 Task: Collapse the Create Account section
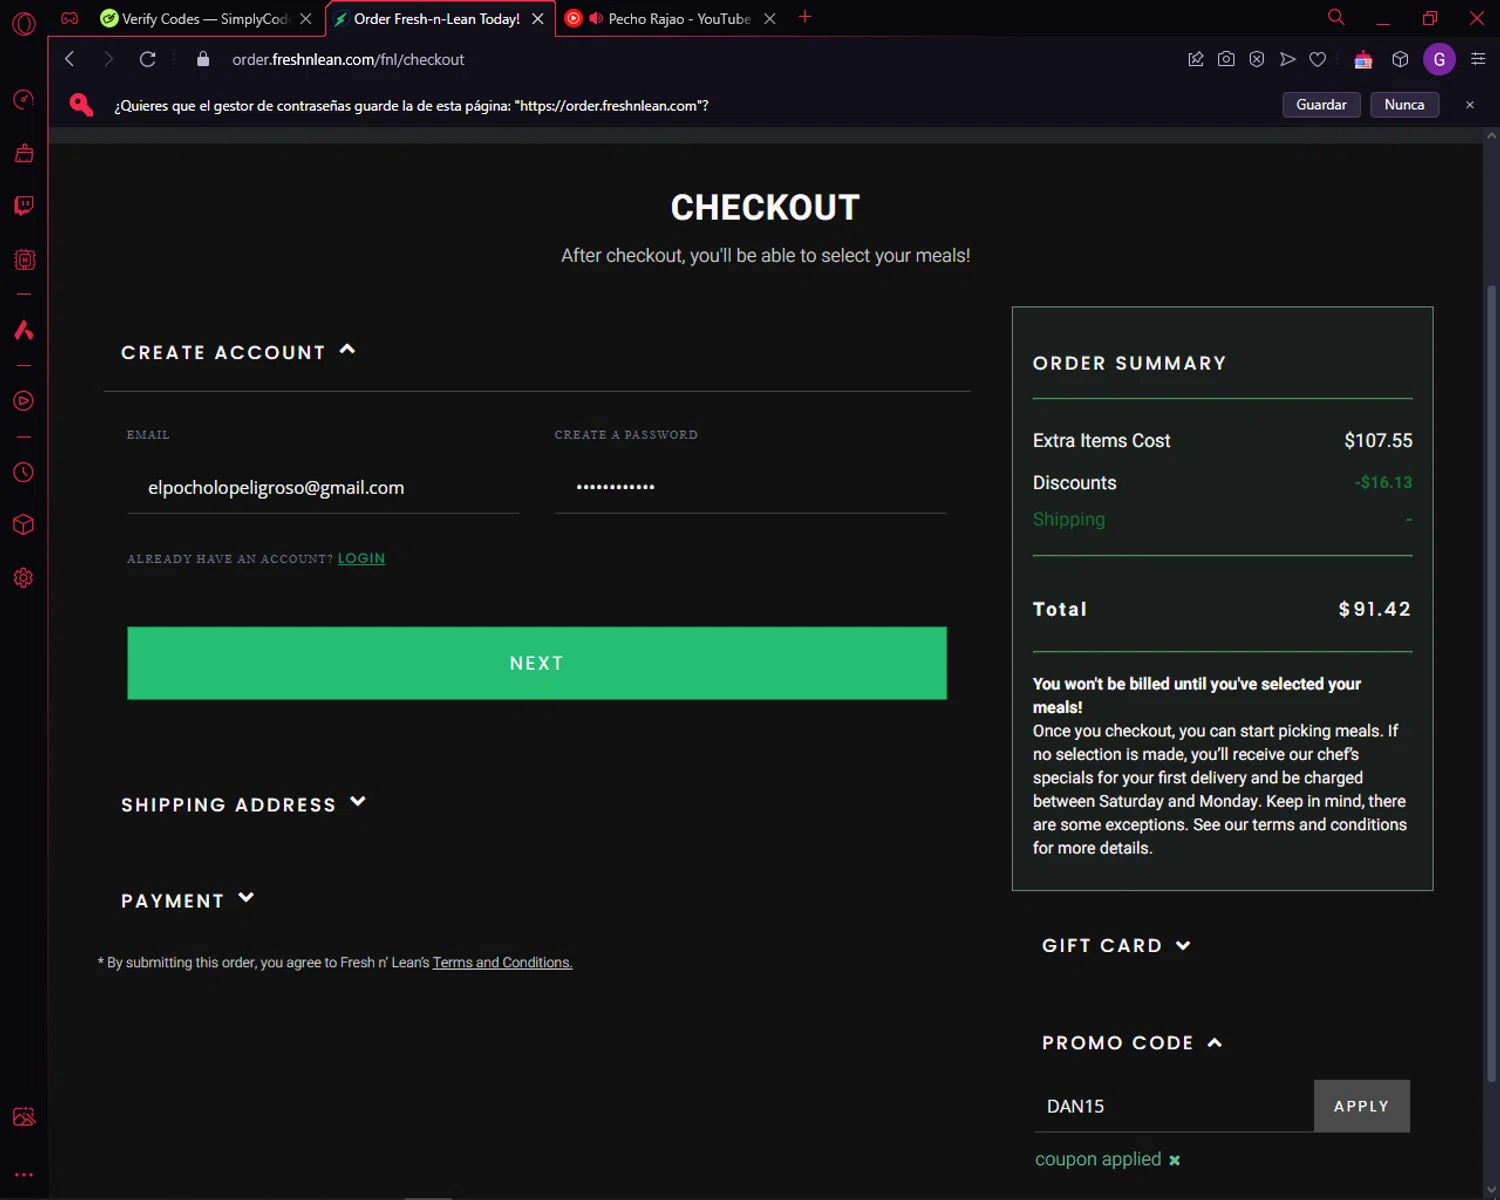pyautogui.click(x=238, y=352)
